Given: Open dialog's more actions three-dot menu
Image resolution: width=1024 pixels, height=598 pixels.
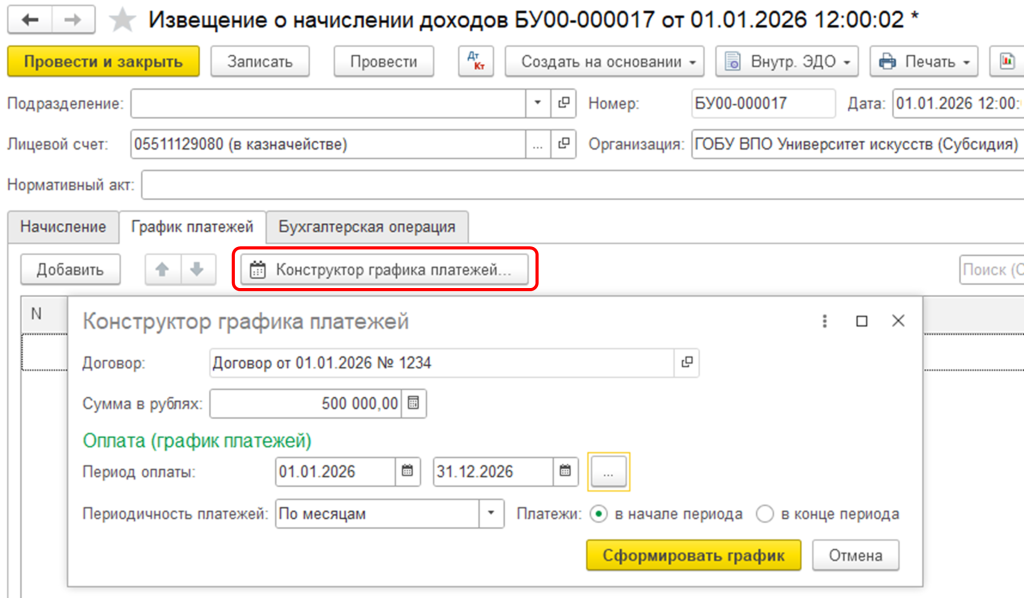Looking at the screenshot, I should tap(824, 321).
